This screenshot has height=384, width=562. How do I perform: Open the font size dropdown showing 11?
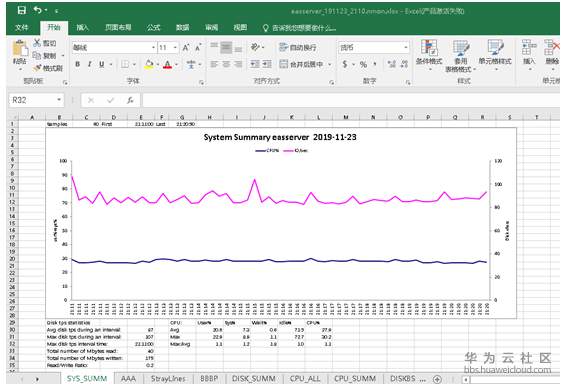pos(175,47)
